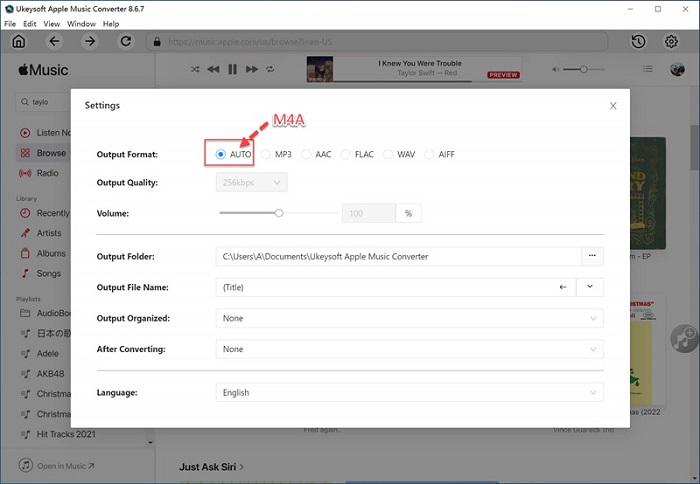Adjust the Volume slider in Settings

(x=279, y=212)
